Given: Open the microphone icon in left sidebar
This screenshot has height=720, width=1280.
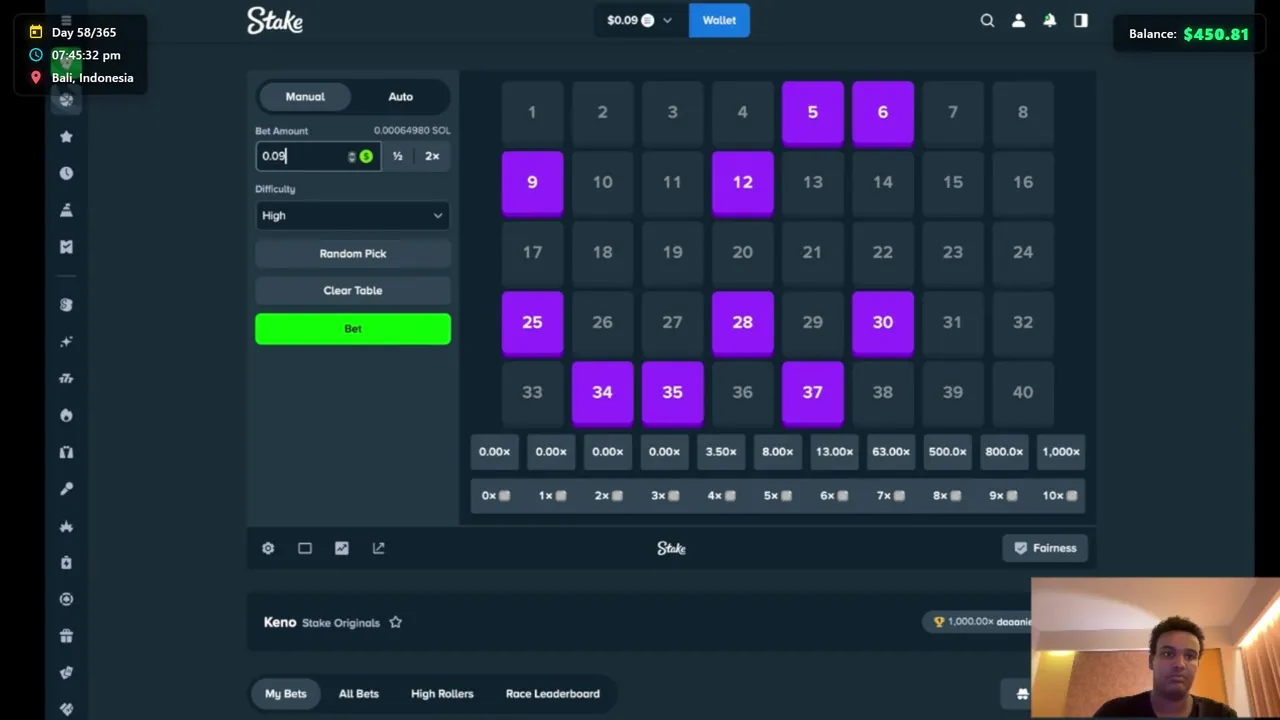Looking at the screenshot, I should pyautogui.click(x=66, y=489).
